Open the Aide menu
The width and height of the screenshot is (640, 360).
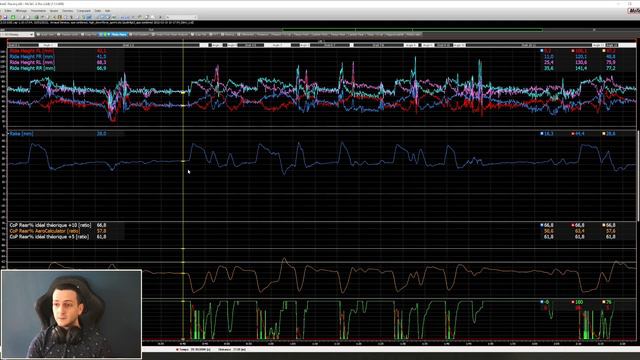tap(107, 11)
